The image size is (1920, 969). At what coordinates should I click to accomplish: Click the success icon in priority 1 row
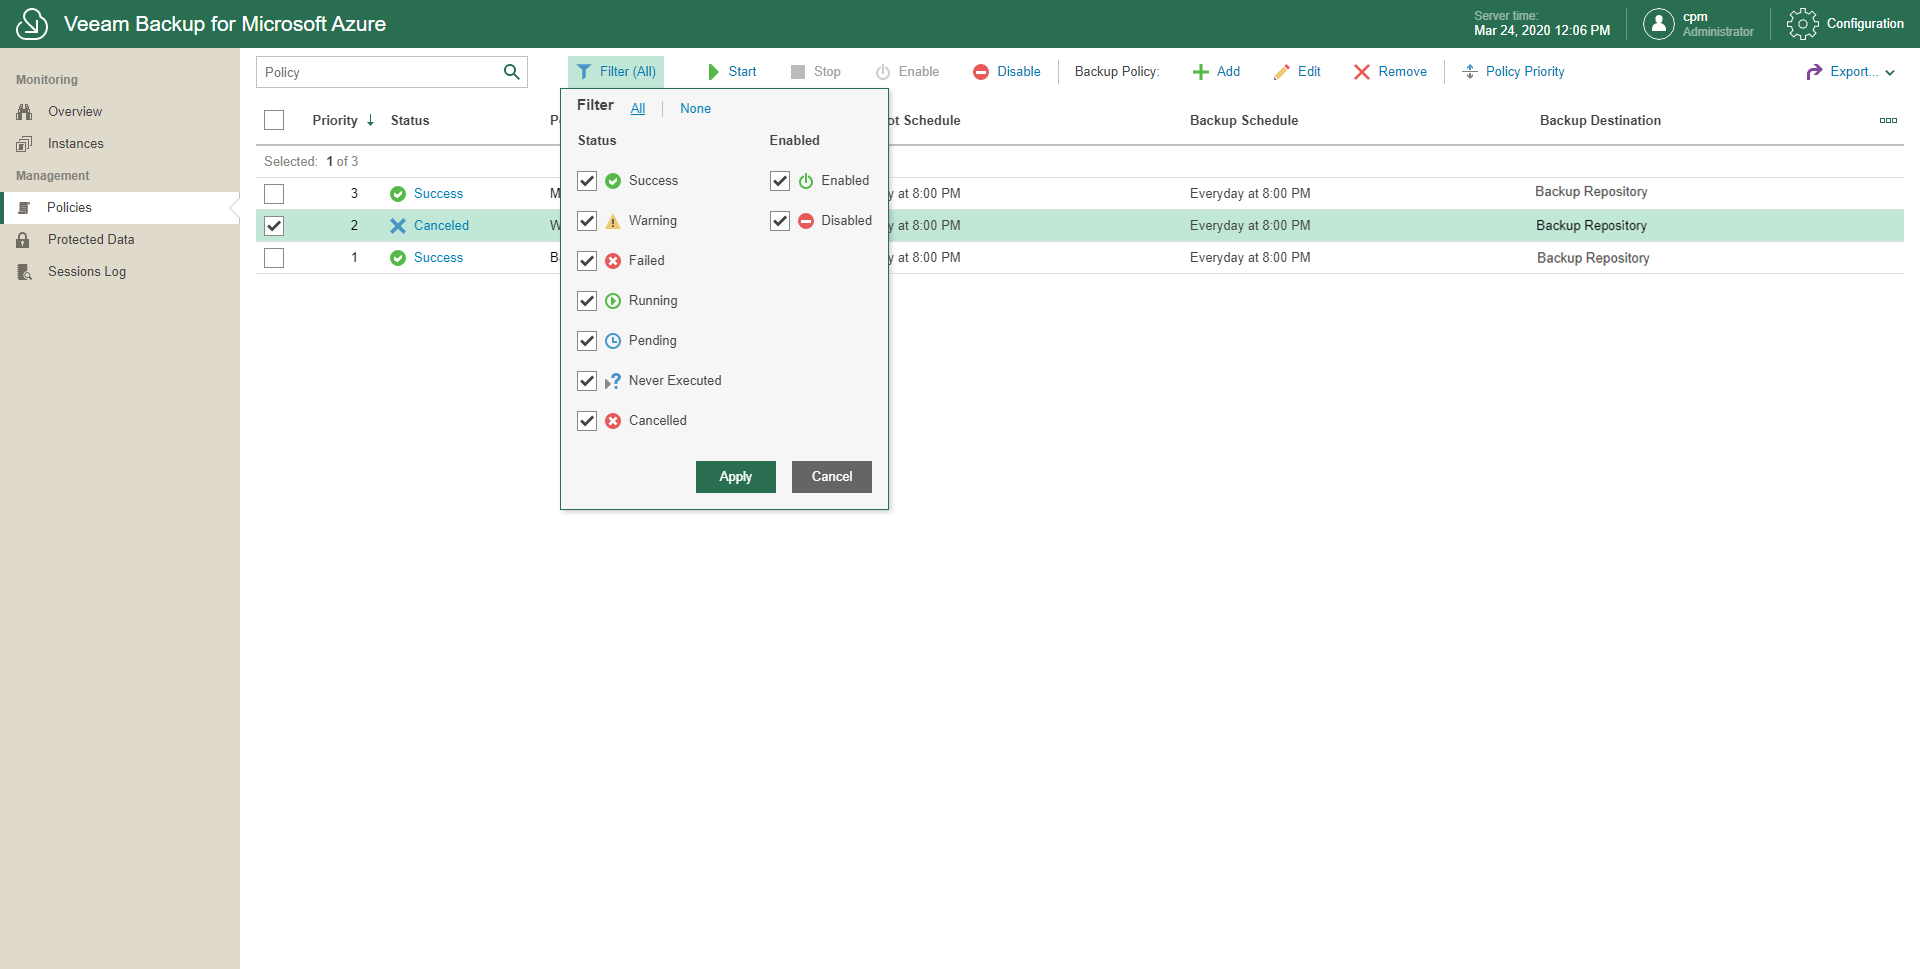point(398,258)
